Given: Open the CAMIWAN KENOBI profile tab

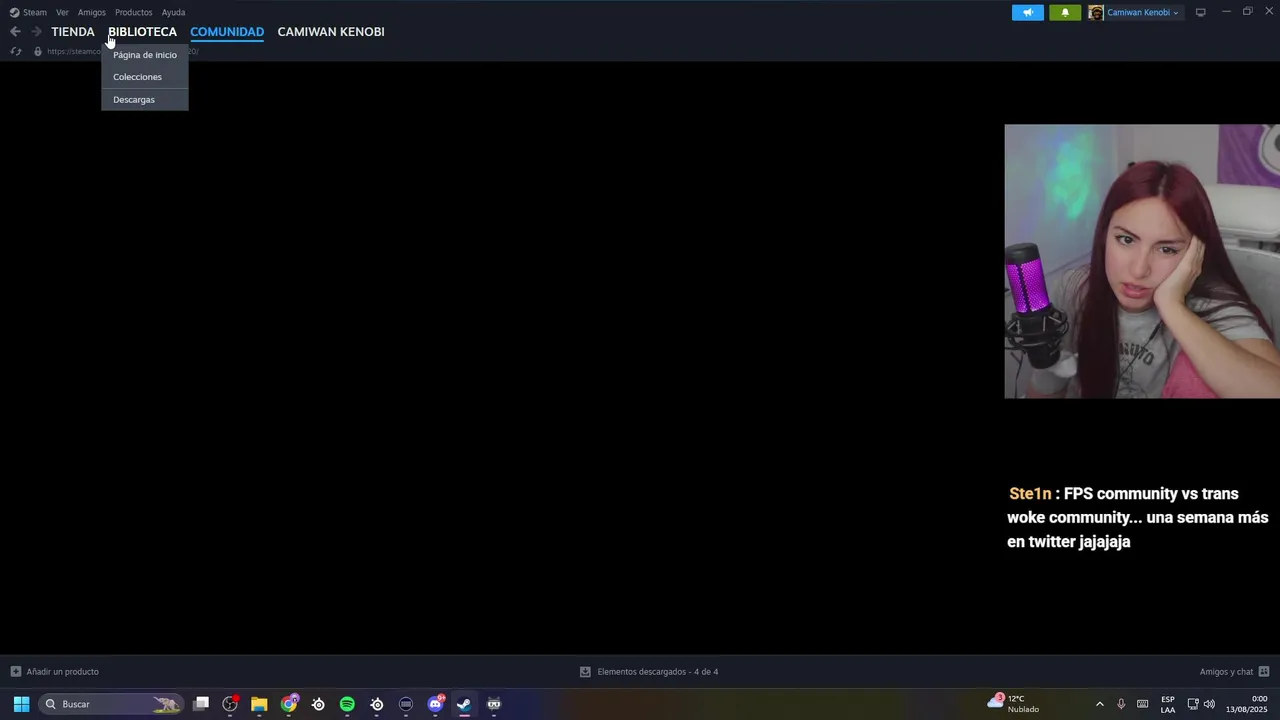Looking at the screenshot, I should [331, 32].
